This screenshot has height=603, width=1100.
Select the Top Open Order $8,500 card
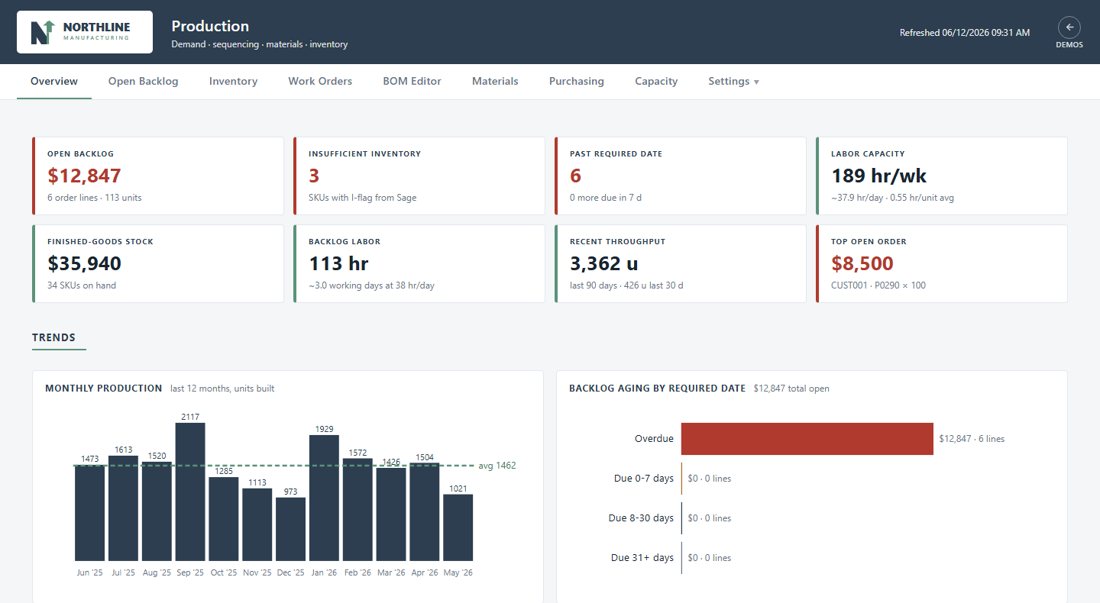[941, 264]
